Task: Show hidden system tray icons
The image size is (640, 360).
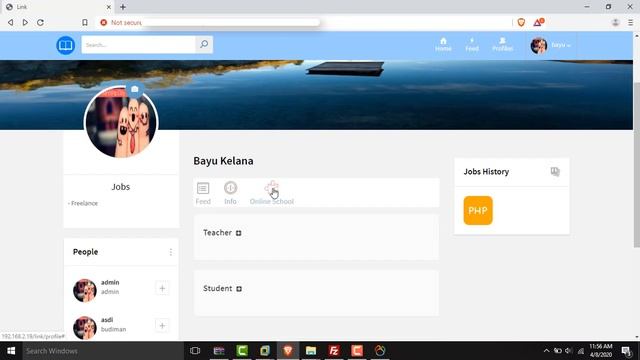Action: 546,351
